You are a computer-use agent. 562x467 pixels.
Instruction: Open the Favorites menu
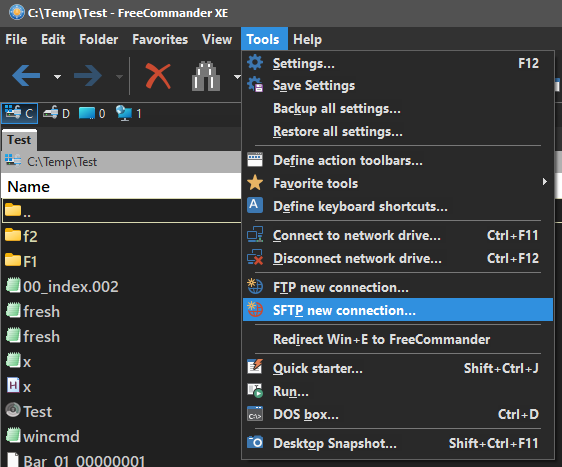click(160, 39)
